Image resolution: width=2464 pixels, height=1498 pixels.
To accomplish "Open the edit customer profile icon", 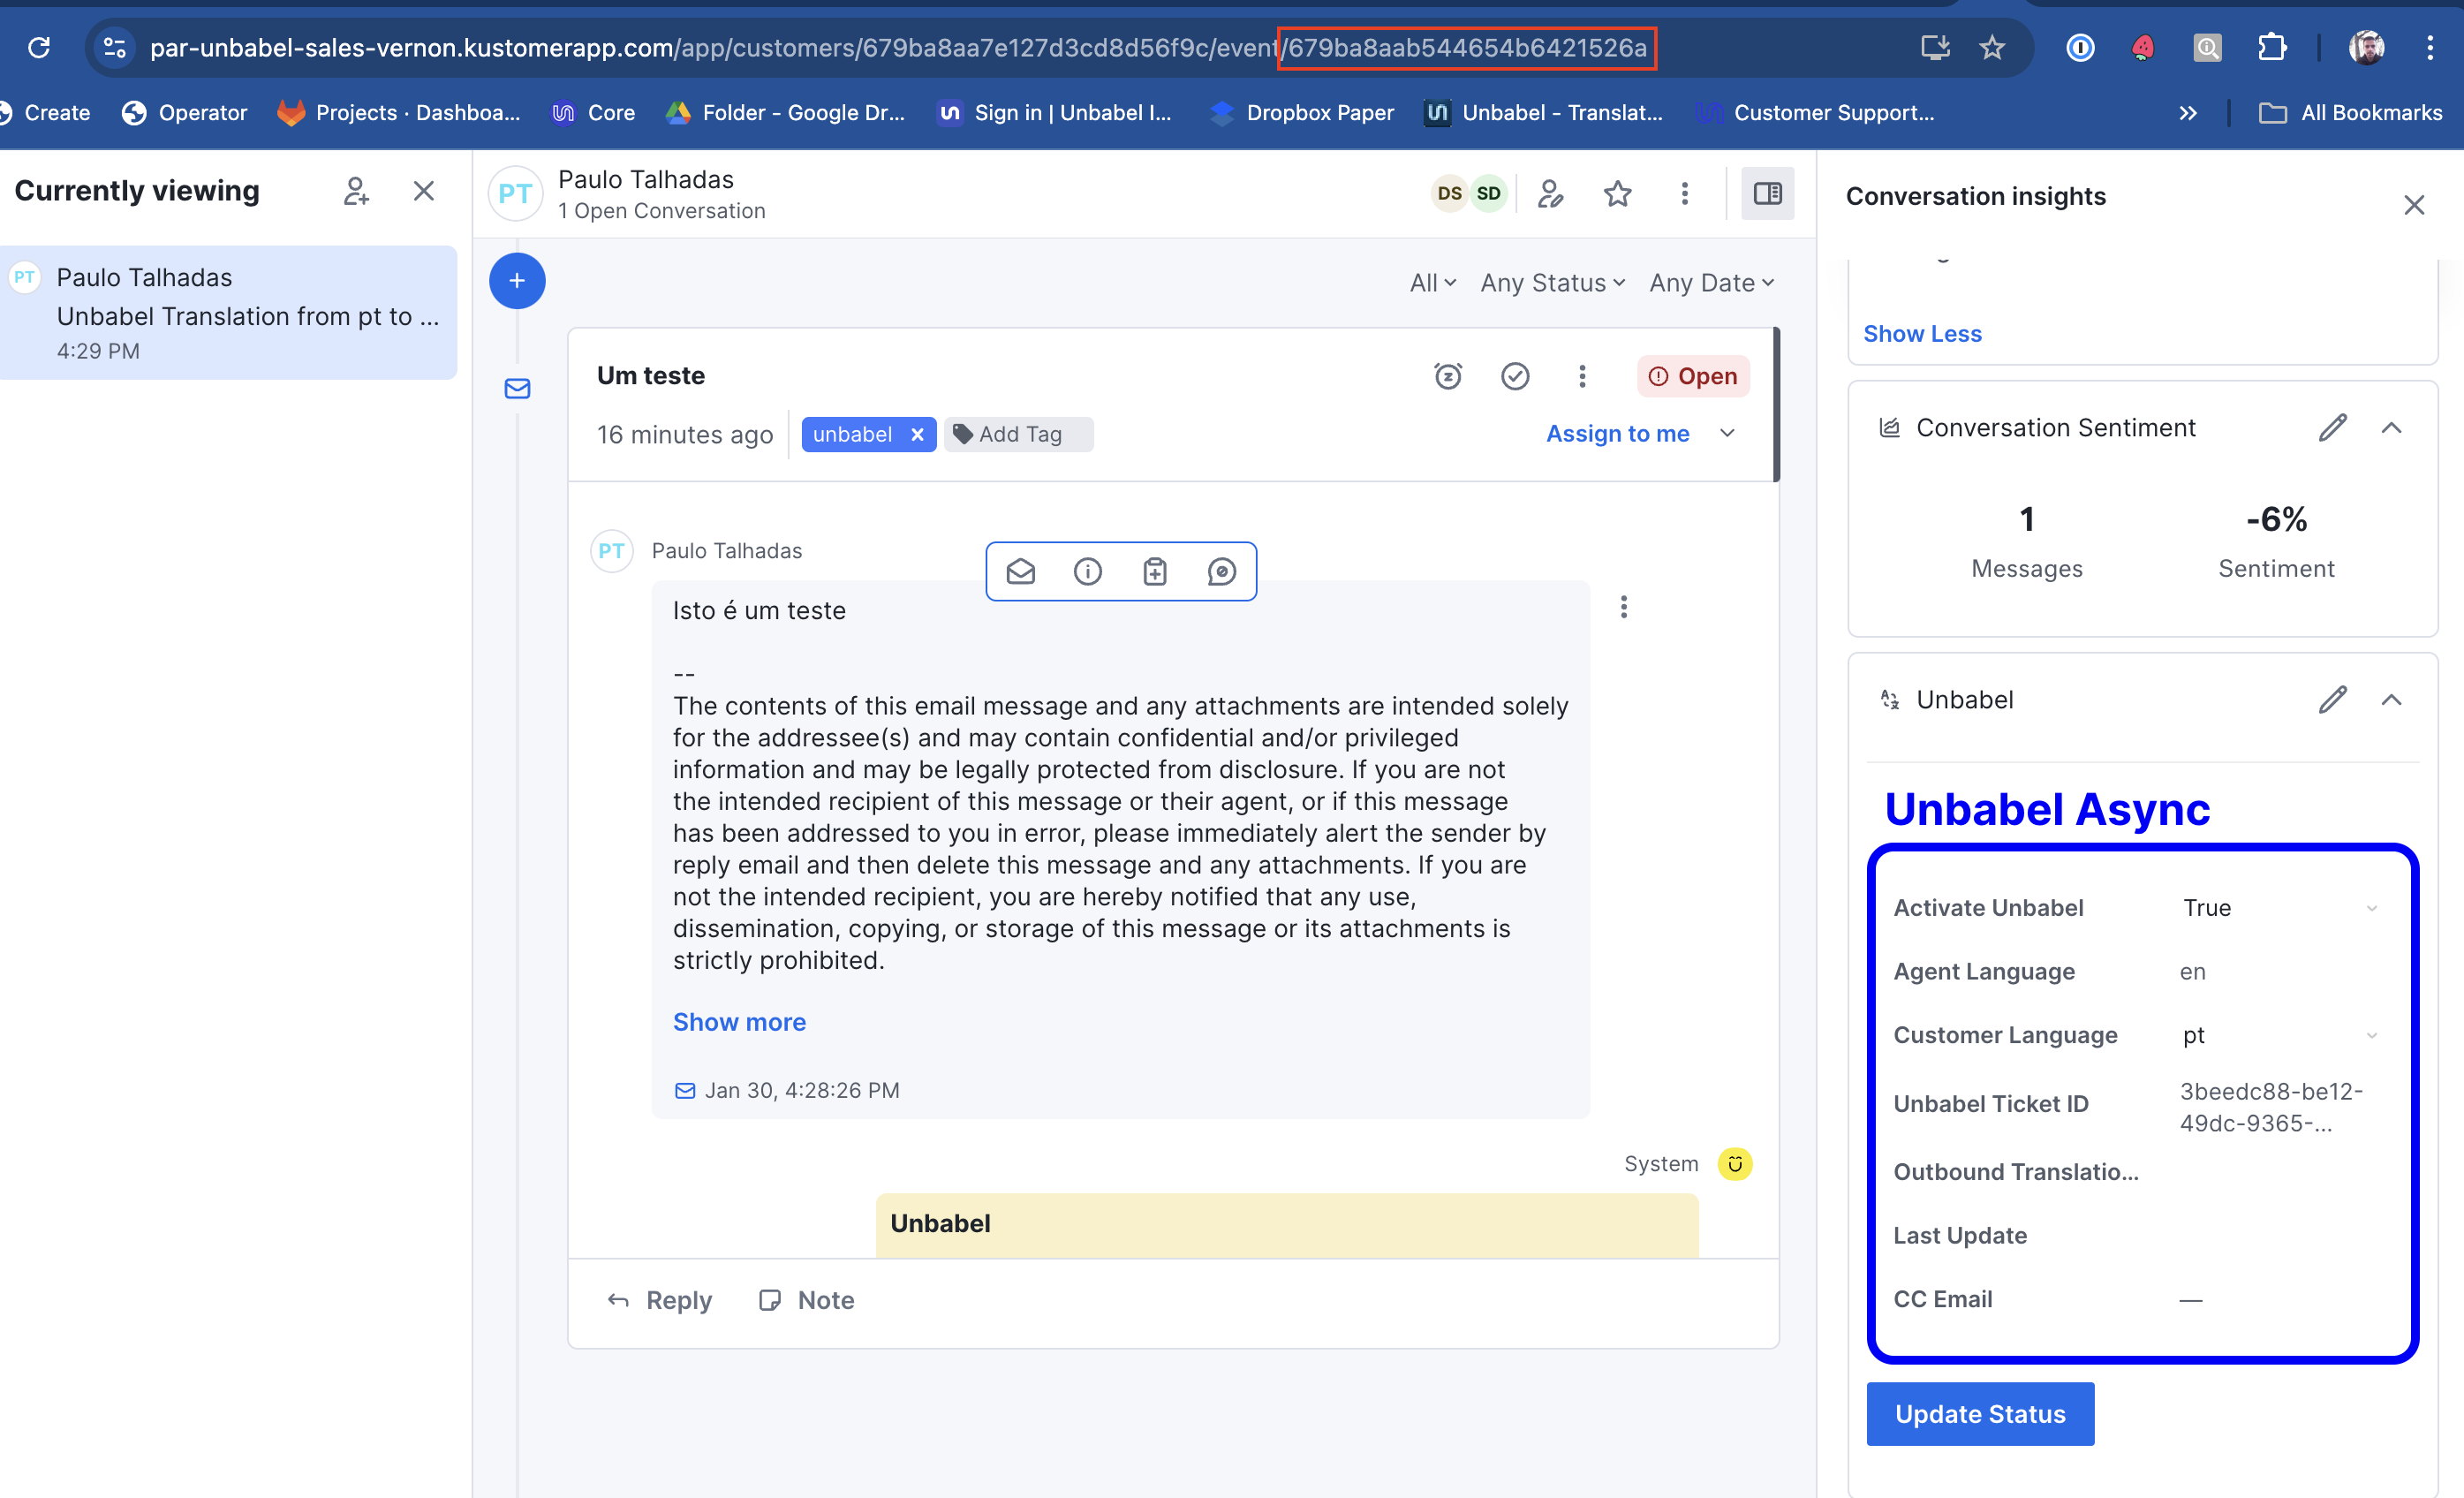I will pyautogui.click(x=1551, y=193).
